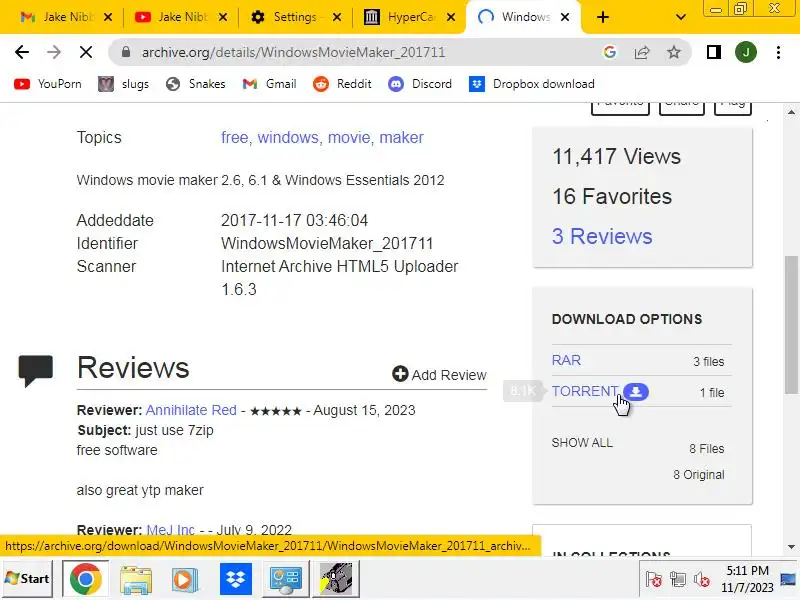View site information padlock icon
The height and width of the screenshot is (600, 800).
(126, 52)
